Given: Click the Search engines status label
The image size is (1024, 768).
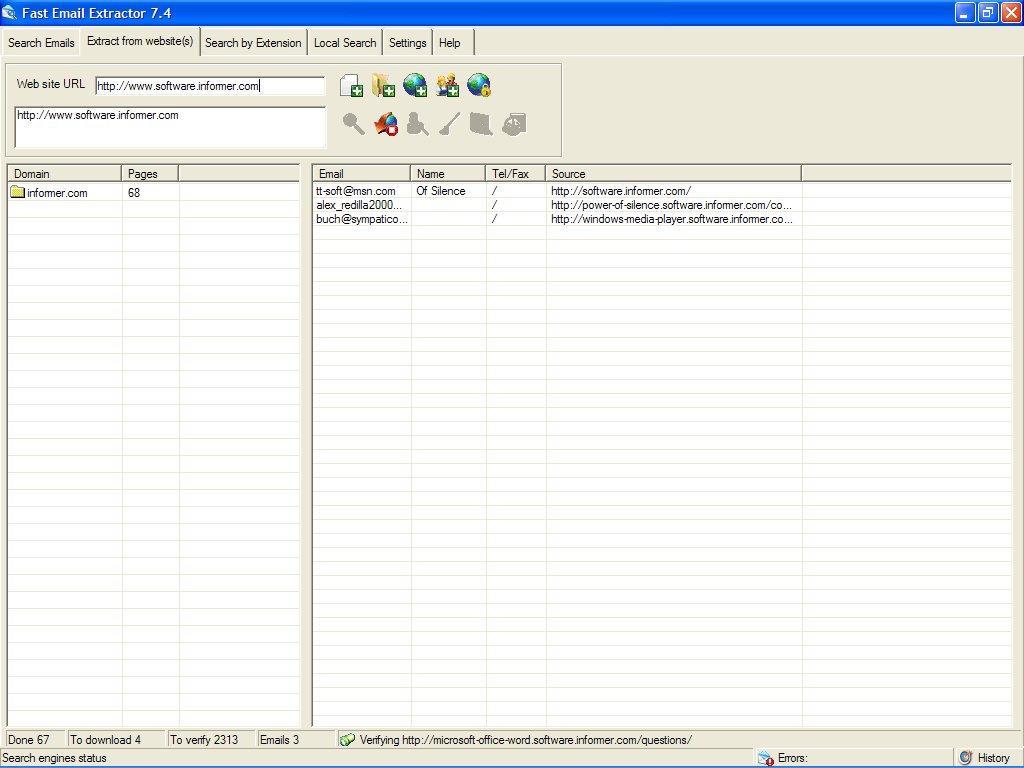Looking at the screenshot, I should pyautogui.click(x=54, y=758).
